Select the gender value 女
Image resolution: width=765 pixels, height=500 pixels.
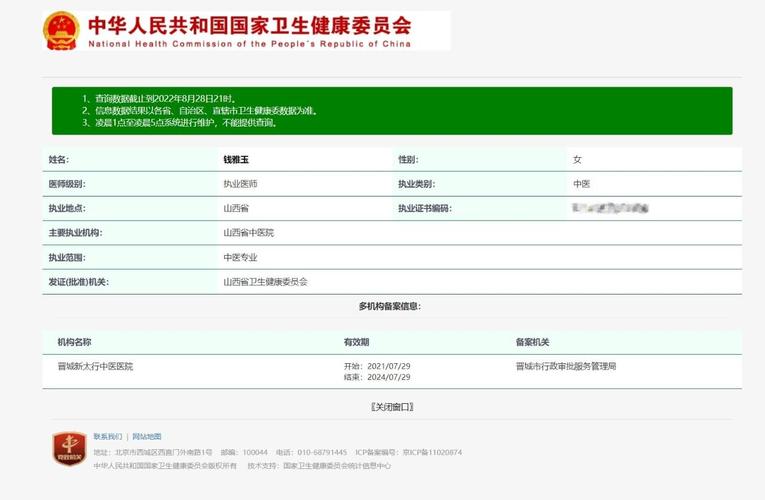pyautogui.click(x=577, y=160)
